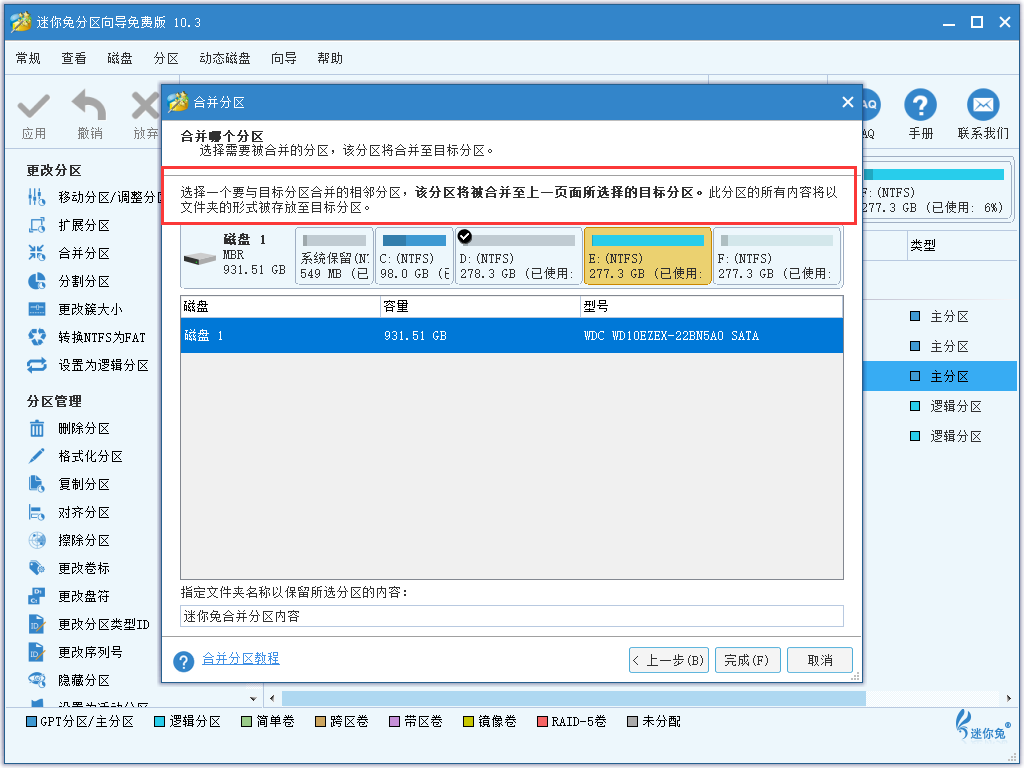Click the 型号 column header
1024x768 pixels.
tap(711, 307)
